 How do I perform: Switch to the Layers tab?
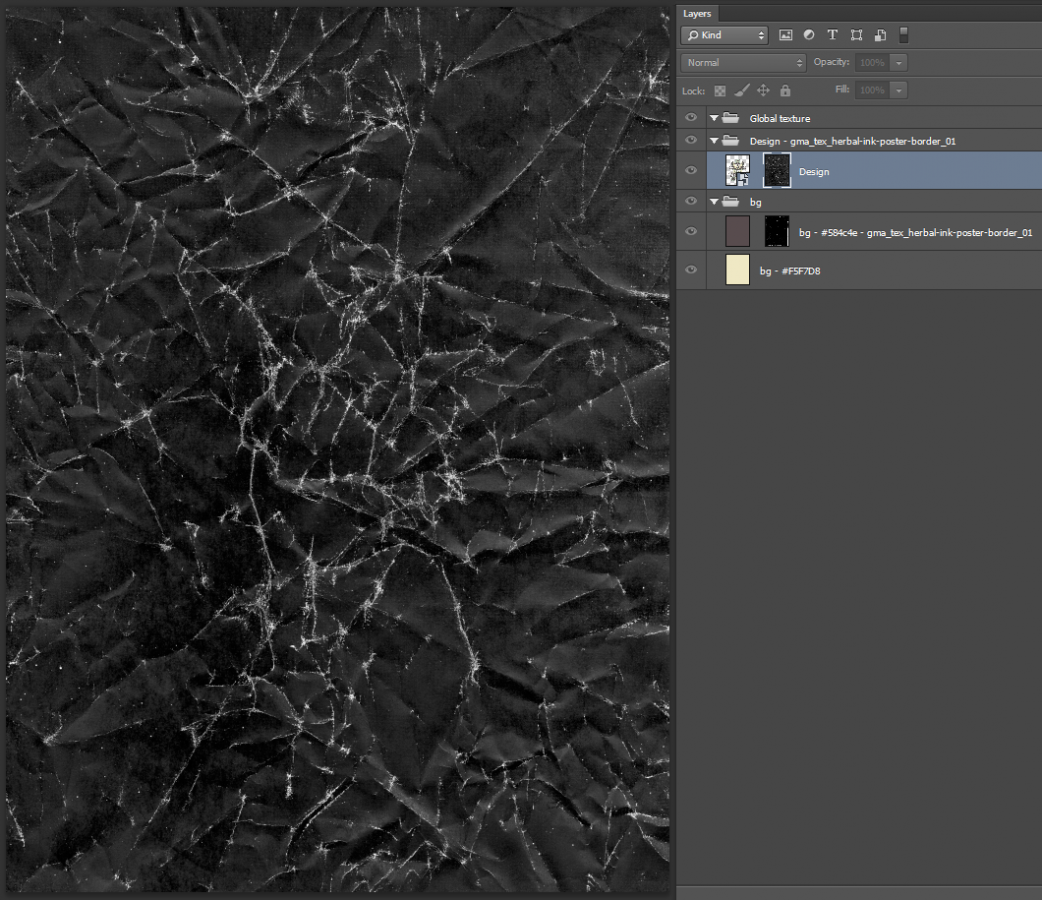click(697, 13)
